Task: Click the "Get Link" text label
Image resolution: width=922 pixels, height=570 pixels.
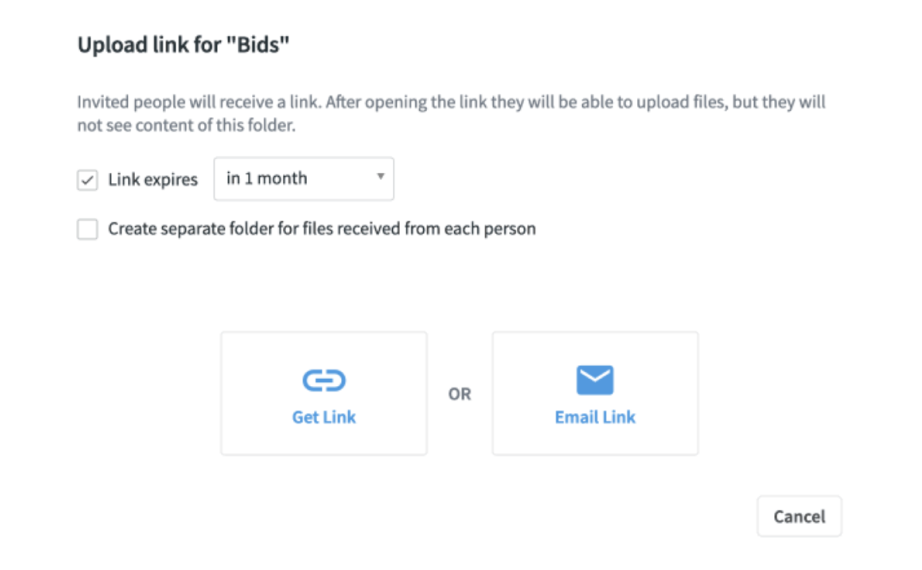Action: 323,417
